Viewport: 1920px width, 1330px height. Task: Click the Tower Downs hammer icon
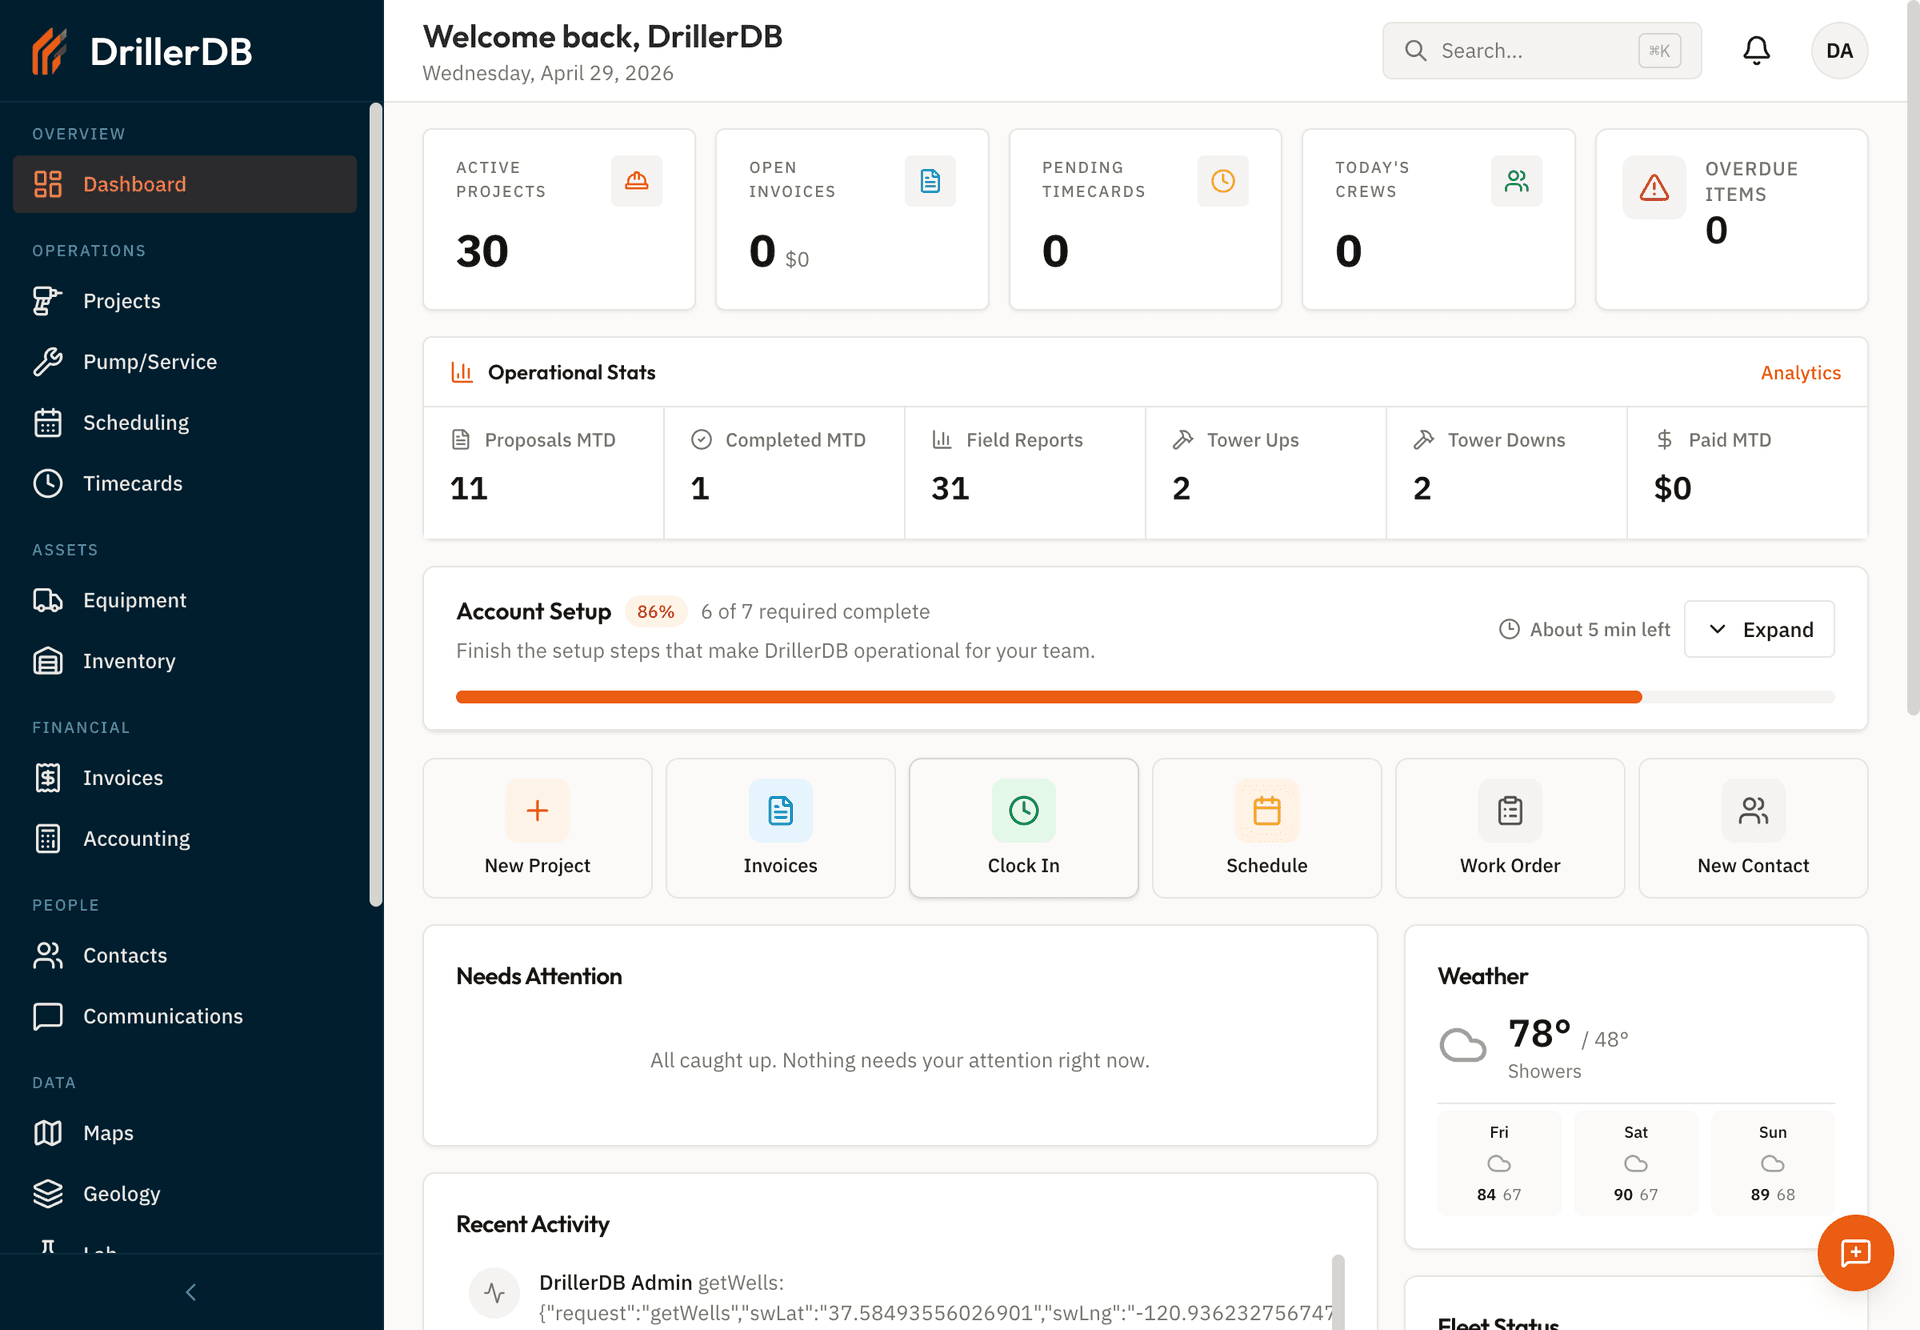coord(1424,439)
